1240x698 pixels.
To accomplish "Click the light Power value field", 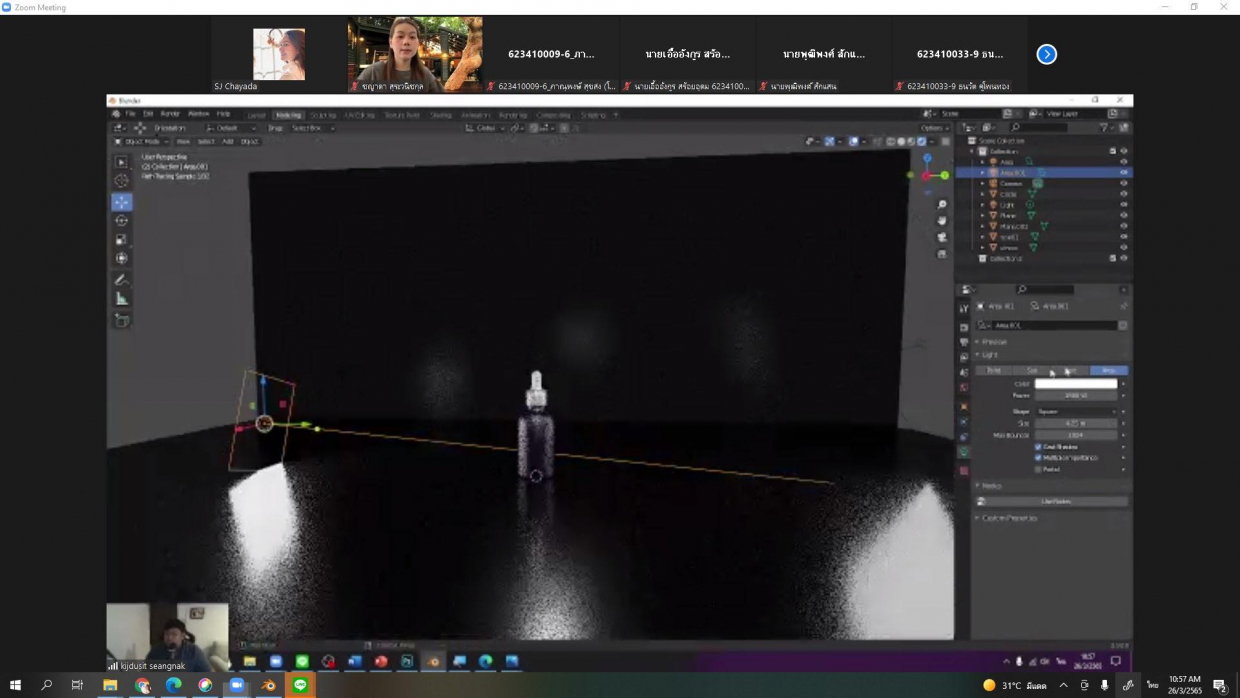I will 1076,396.
